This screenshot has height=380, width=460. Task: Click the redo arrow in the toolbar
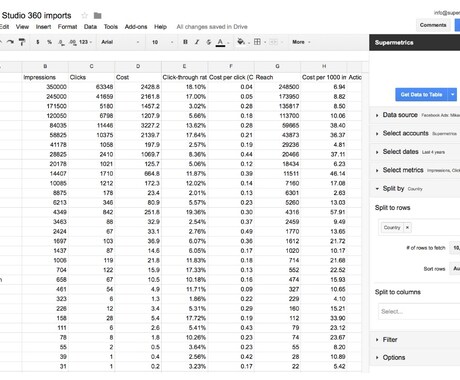10,42
